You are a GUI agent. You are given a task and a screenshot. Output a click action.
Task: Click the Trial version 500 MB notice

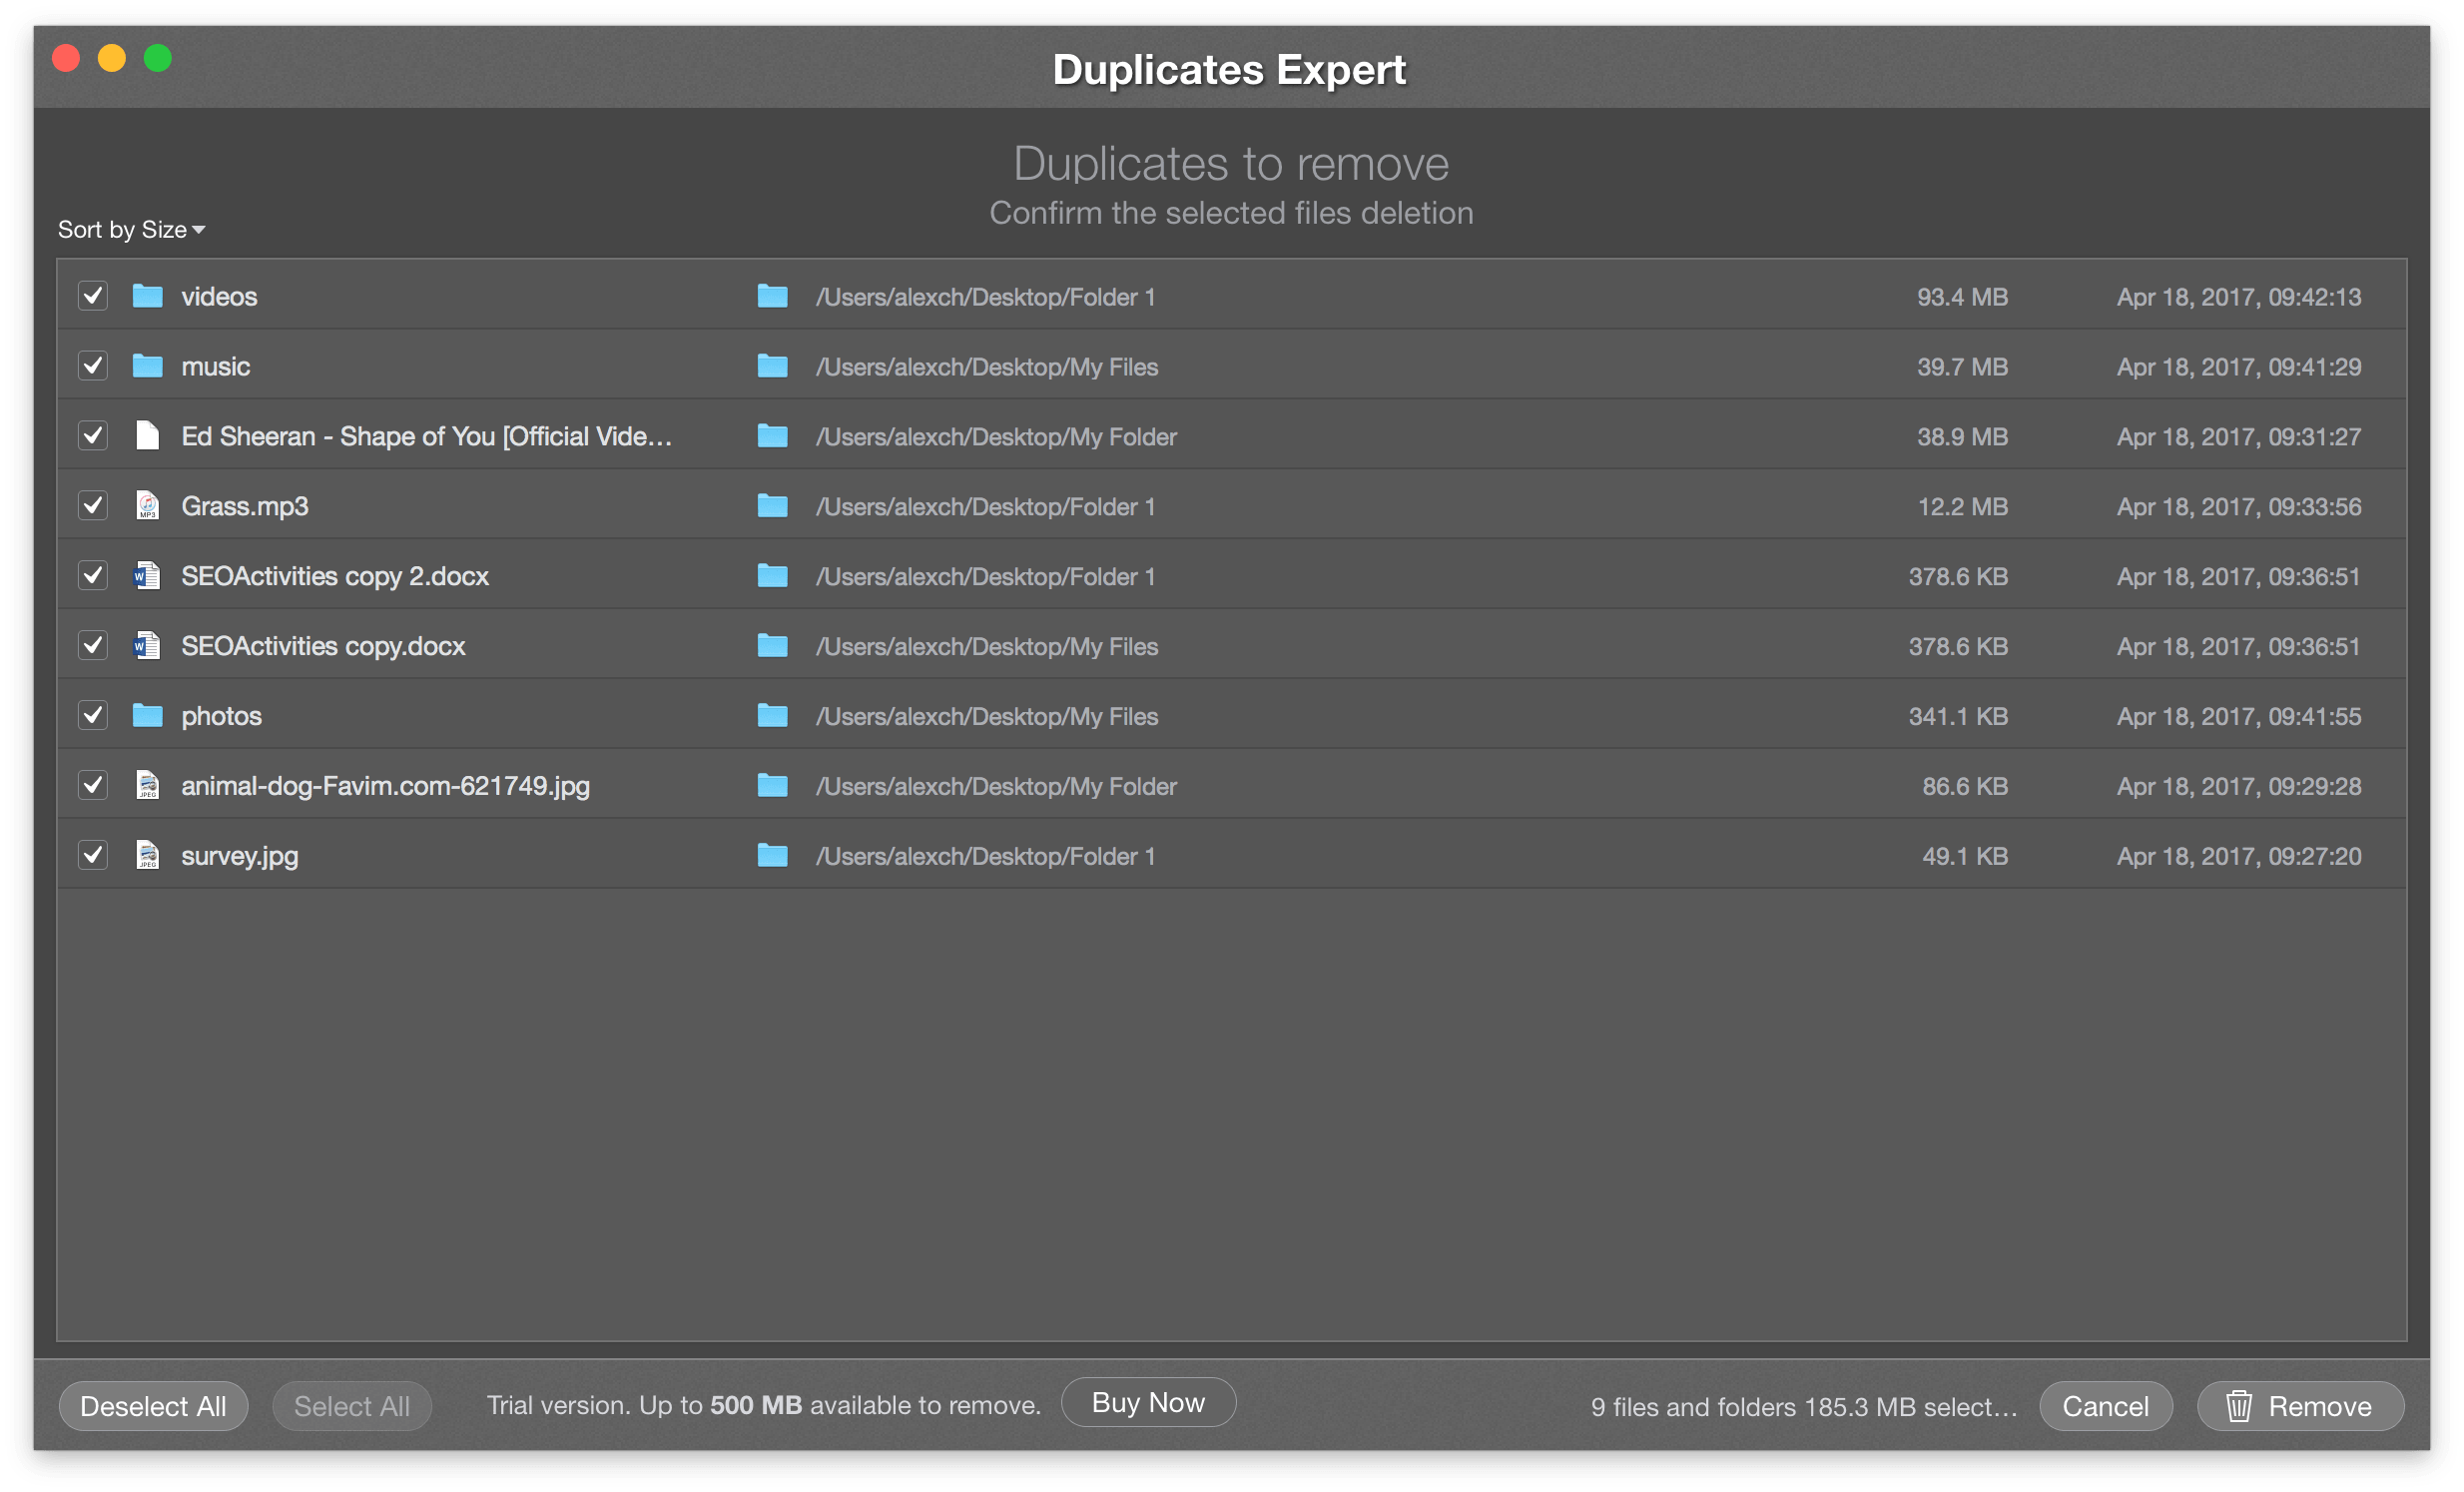pyautogui.click(x=764, y=1405)
